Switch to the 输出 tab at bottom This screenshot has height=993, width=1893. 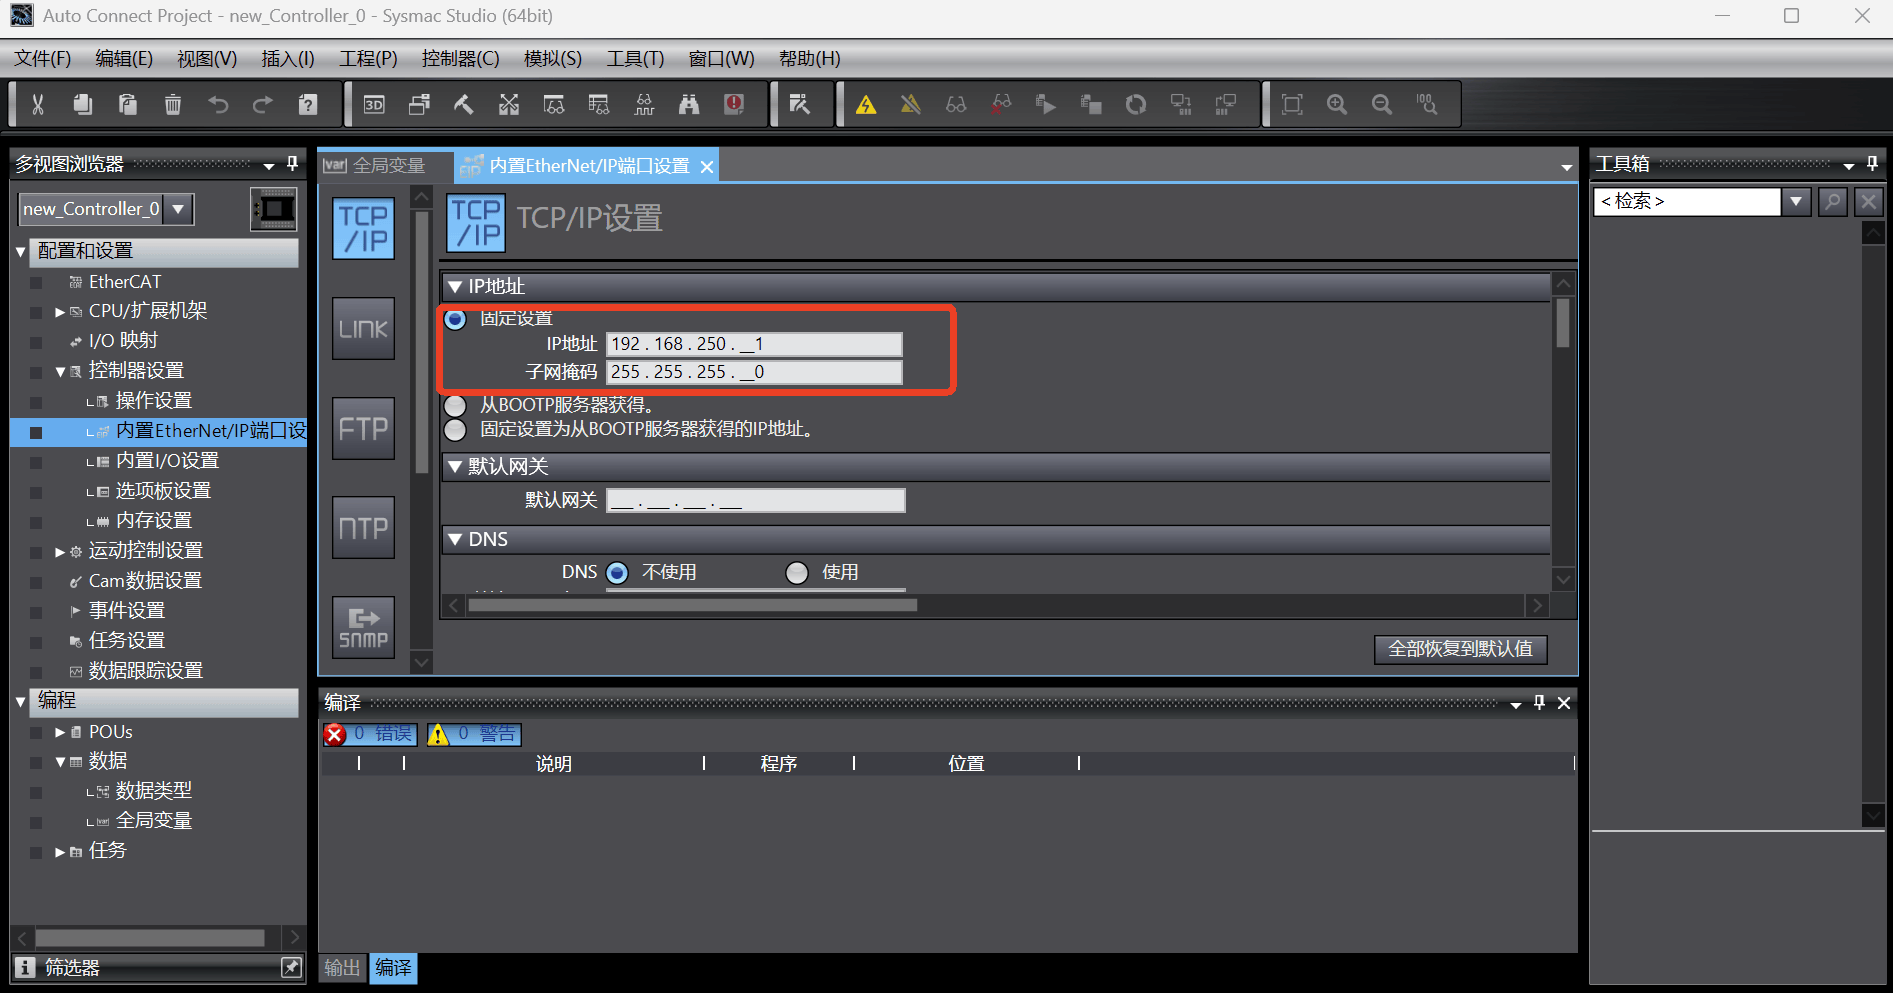pos(342,967)
